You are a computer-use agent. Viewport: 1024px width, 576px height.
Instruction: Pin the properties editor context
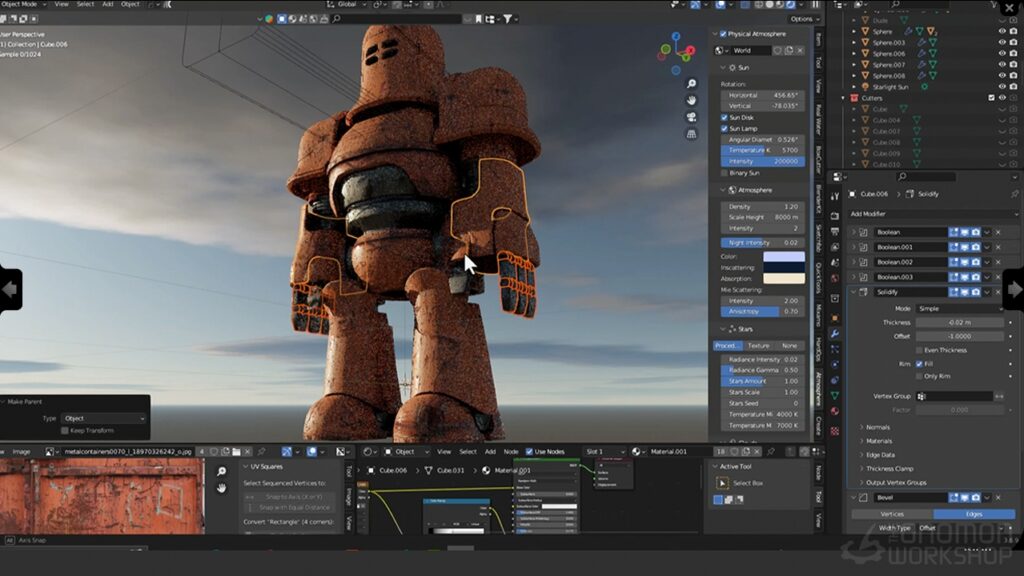click(x=1014, y=194)
